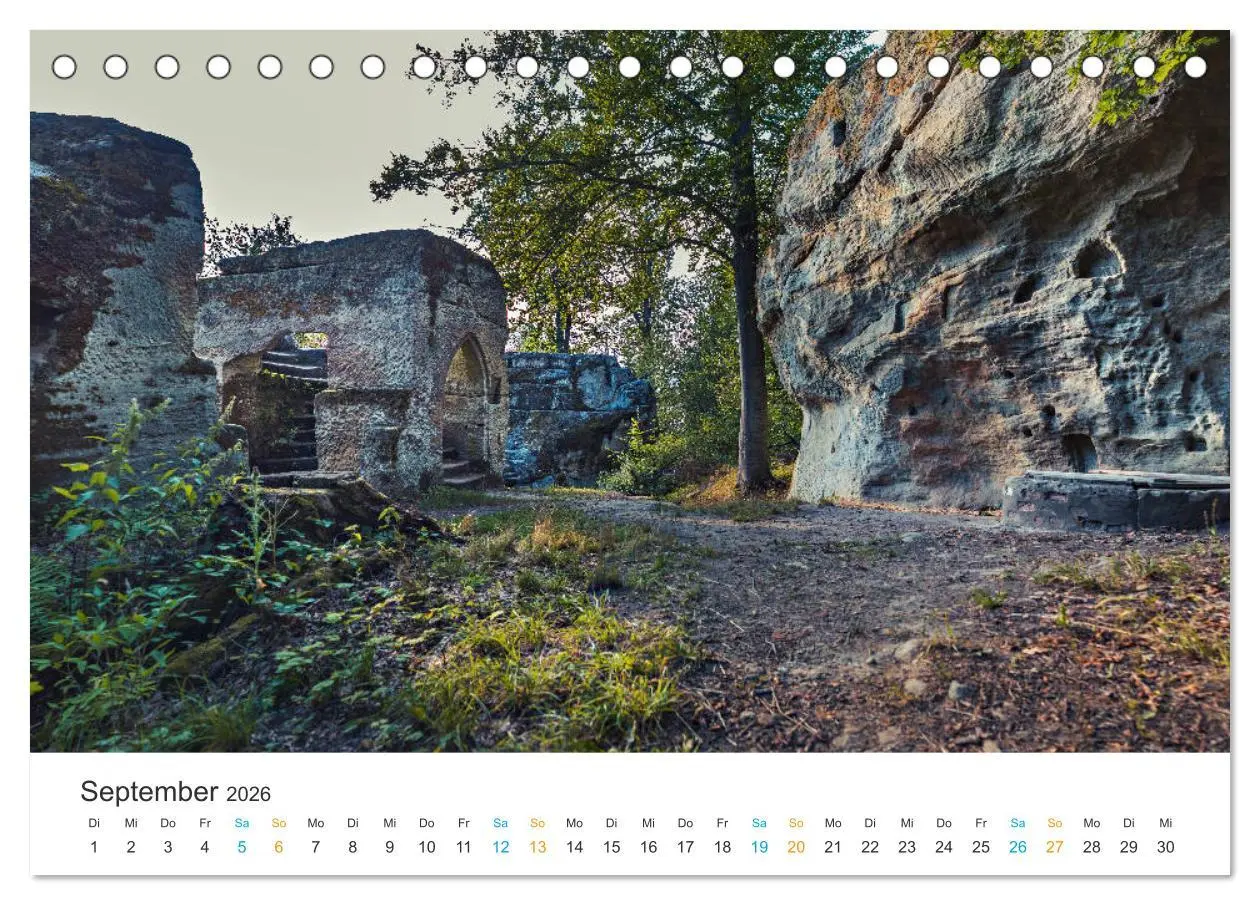
Task: Select date 15 in the calendar row
Action: (612, 847)
